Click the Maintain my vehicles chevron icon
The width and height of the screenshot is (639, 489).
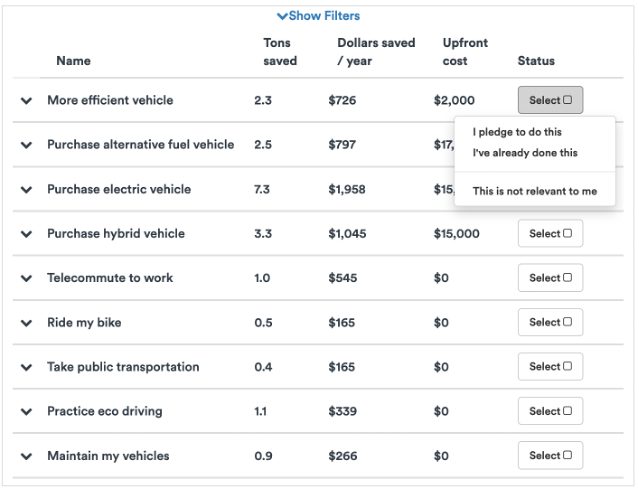tap(26, 456)
